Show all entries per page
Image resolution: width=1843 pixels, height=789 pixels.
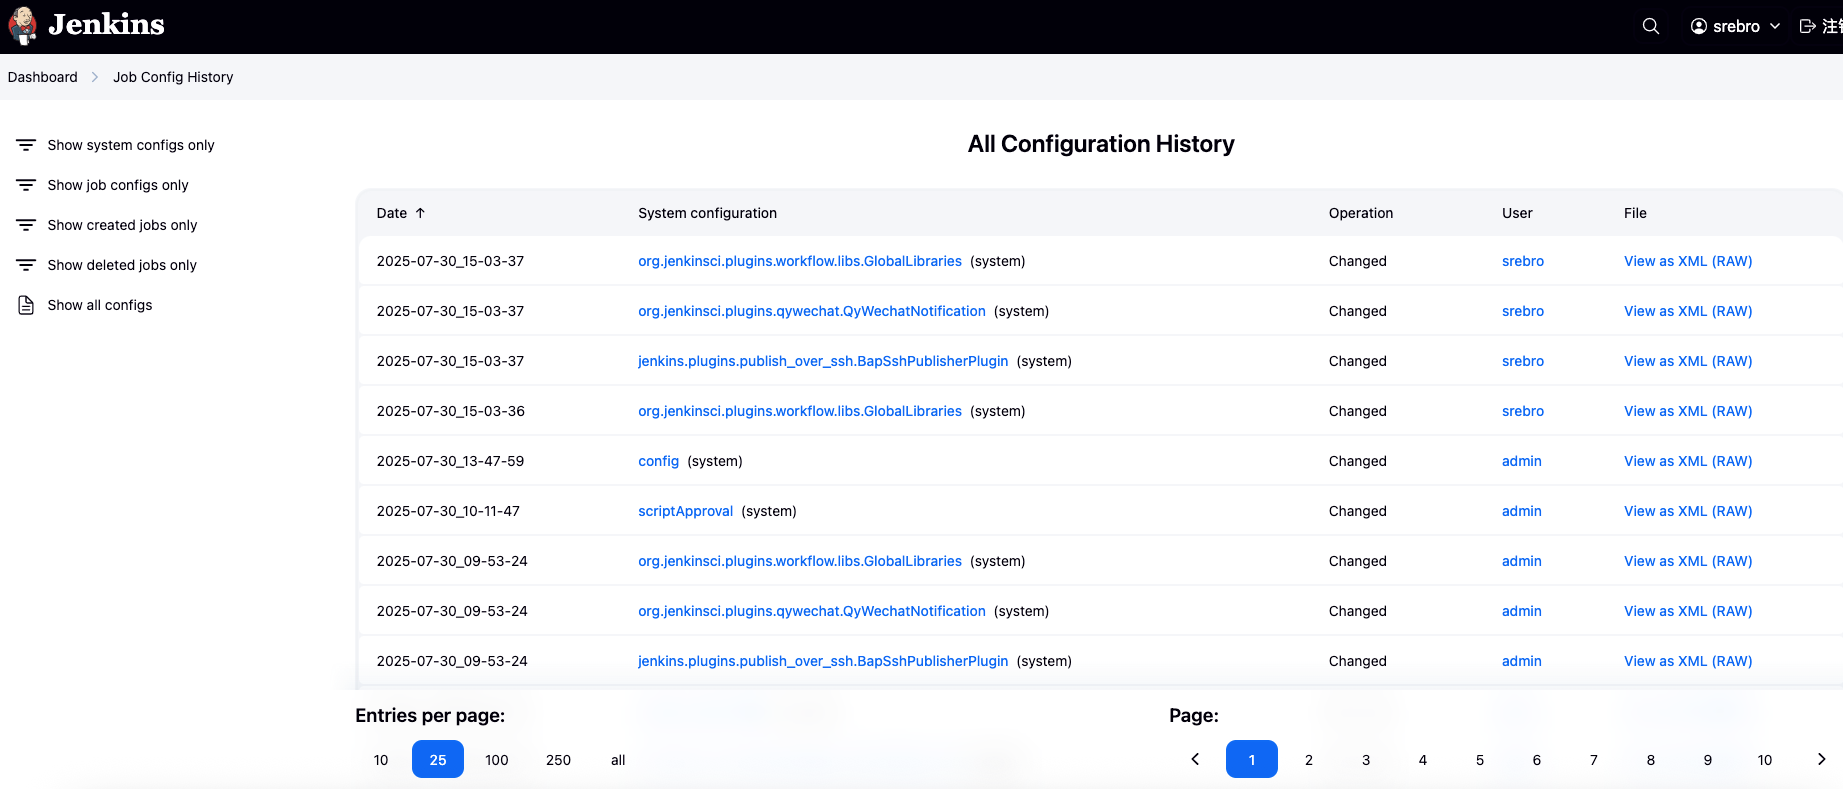click(618, 760)
